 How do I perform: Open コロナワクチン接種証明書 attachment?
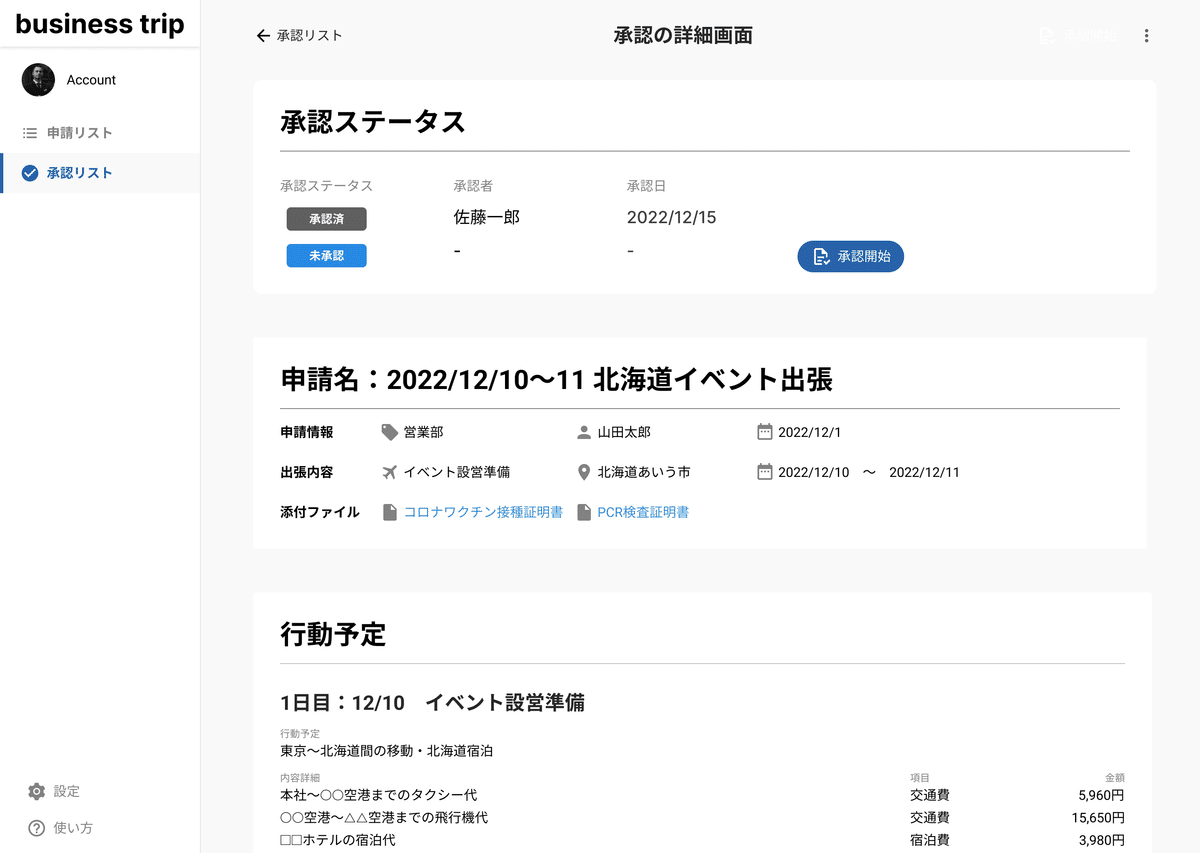(483, 512)
